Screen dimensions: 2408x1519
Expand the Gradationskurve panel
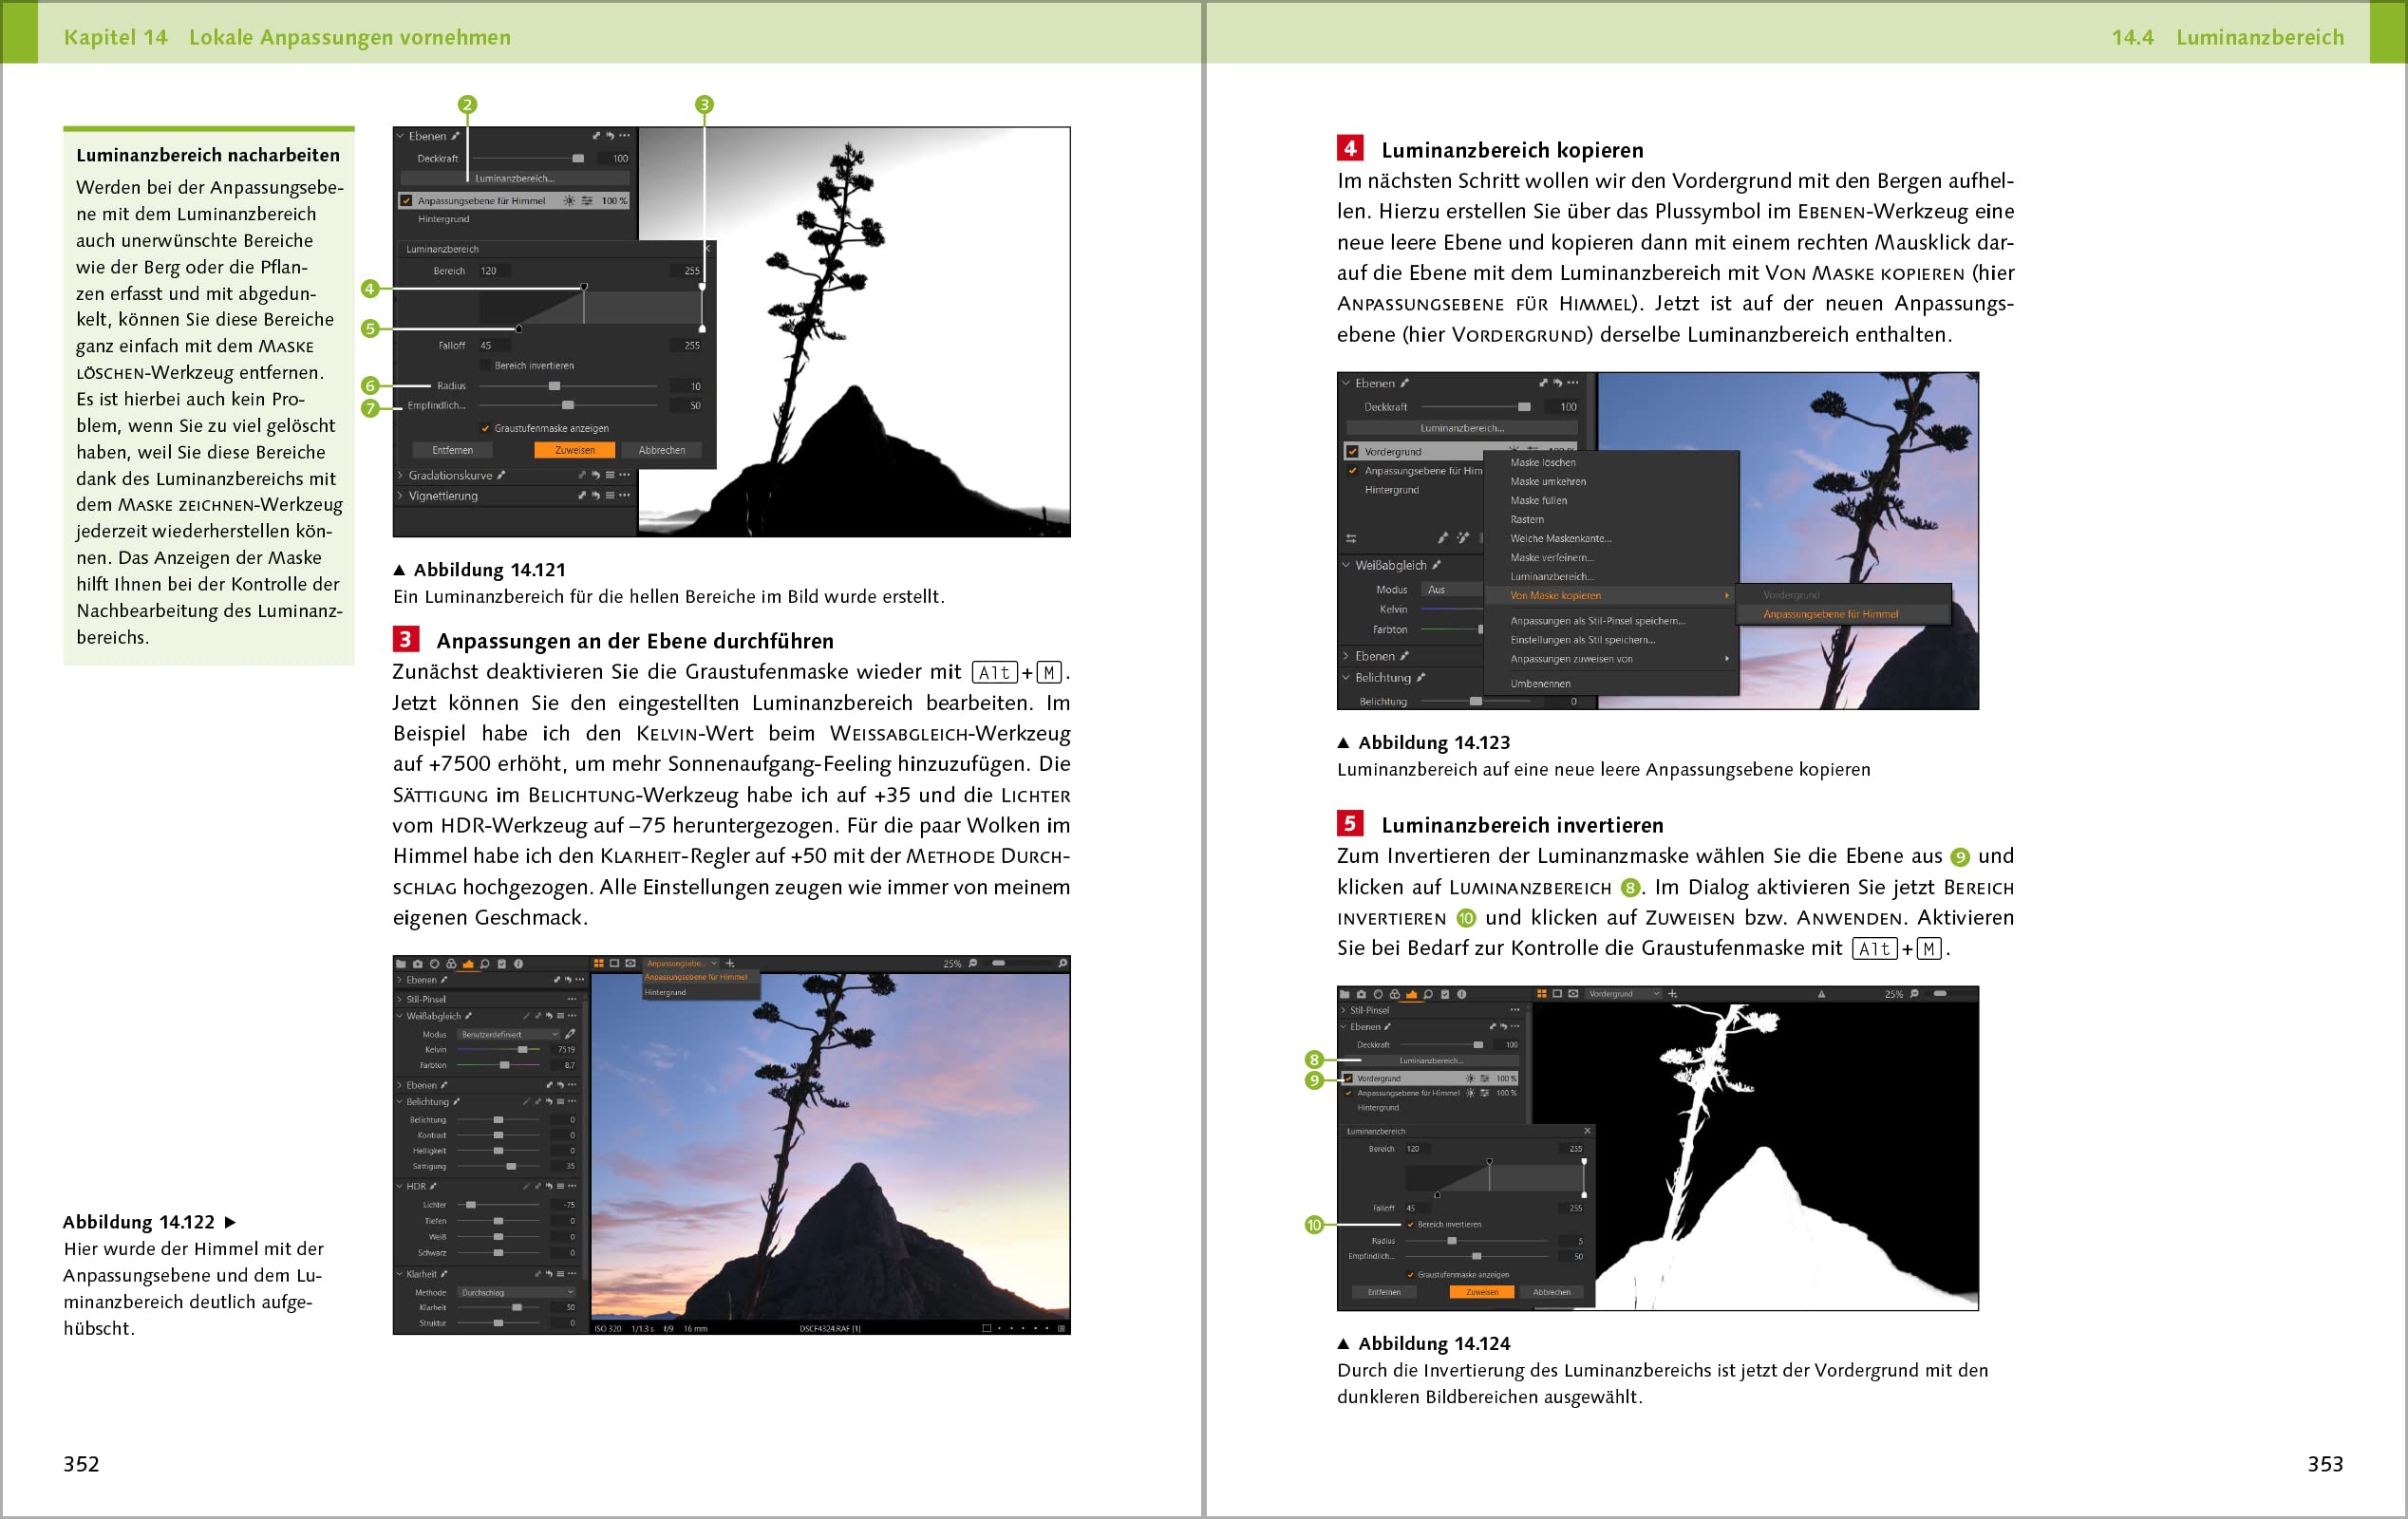pos(401,475)
